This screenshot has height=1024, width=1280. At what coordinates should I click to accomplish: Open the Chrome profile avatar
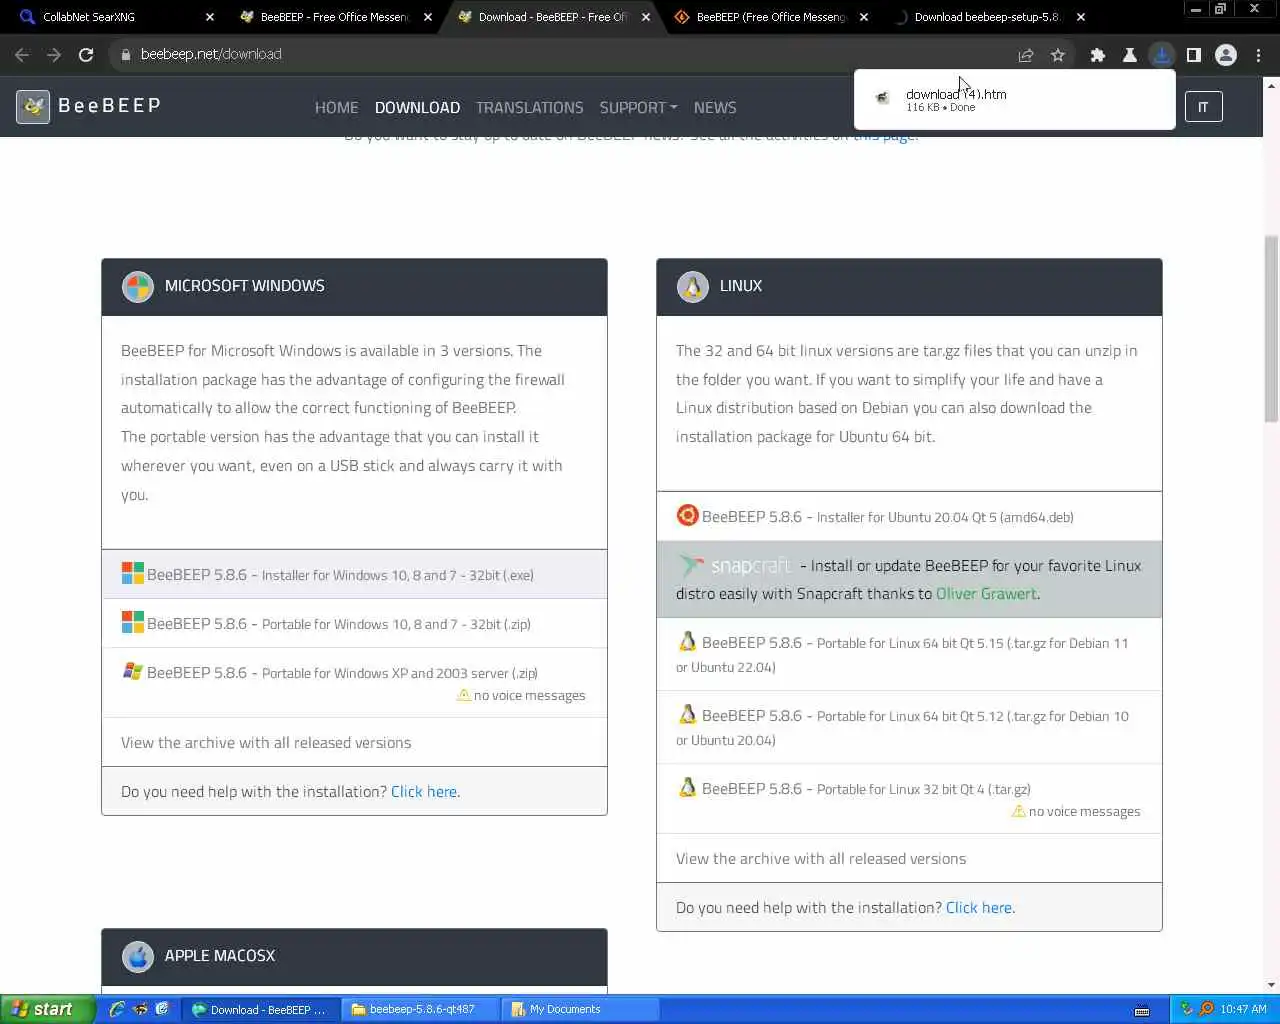(1226, 55)
